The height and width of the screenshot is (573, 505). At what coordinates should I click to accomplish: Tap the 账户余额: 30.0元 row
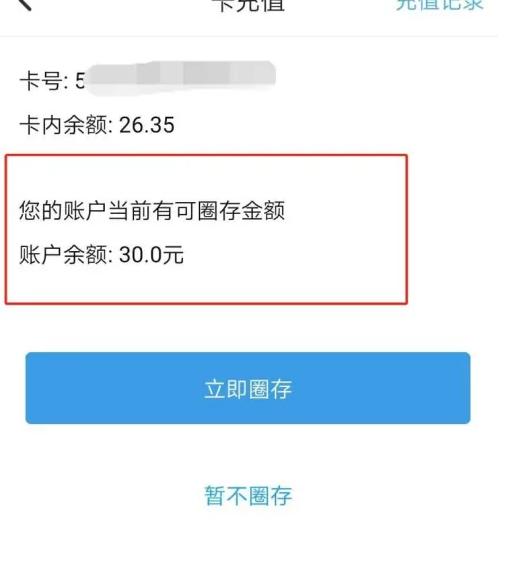[101, 254]
